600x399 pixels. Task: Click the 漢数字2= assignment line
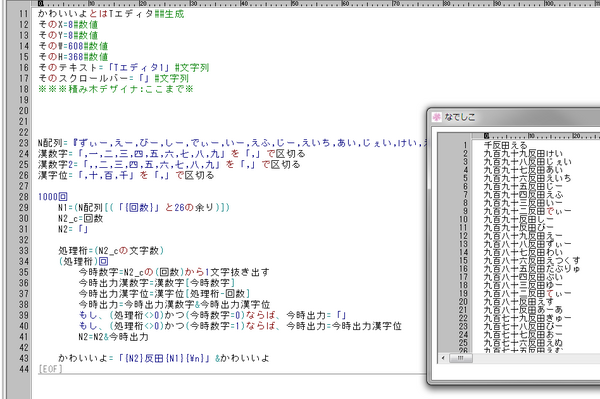[169, 164]
